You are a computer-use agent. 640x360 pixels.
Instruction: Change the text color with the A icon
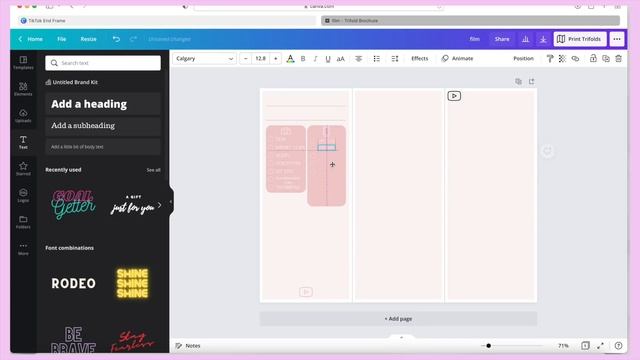click(290, 59)
